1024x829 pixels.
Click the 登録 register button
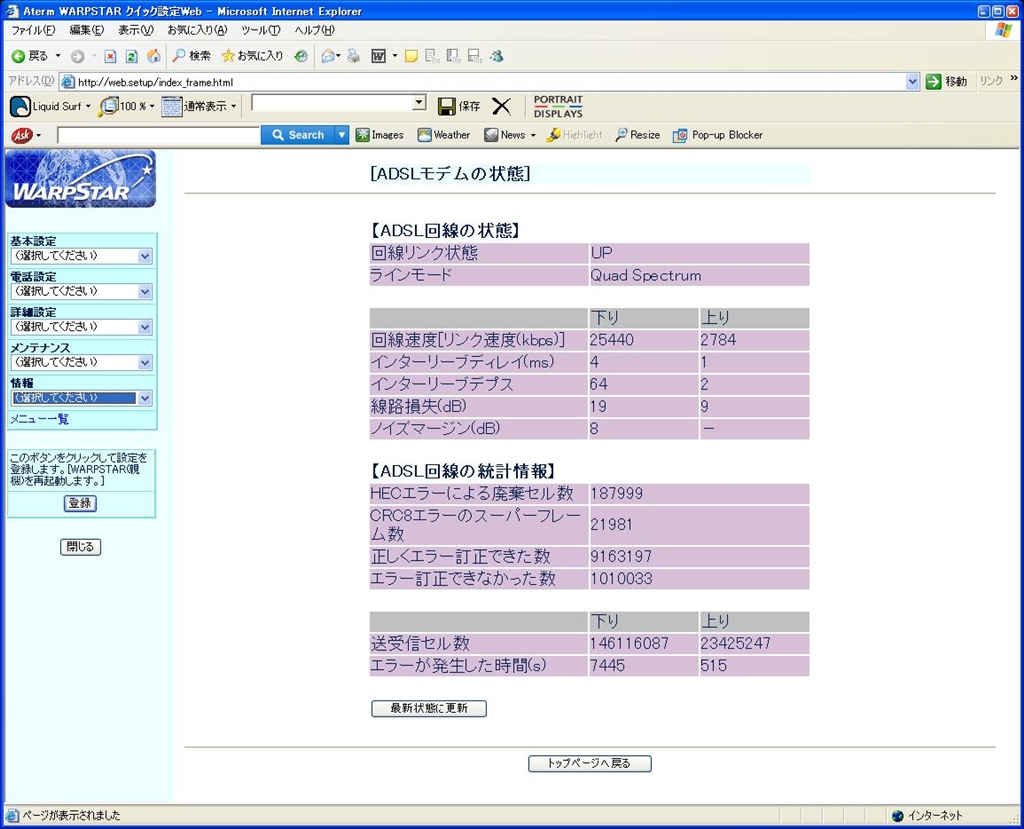coord(80,503)
